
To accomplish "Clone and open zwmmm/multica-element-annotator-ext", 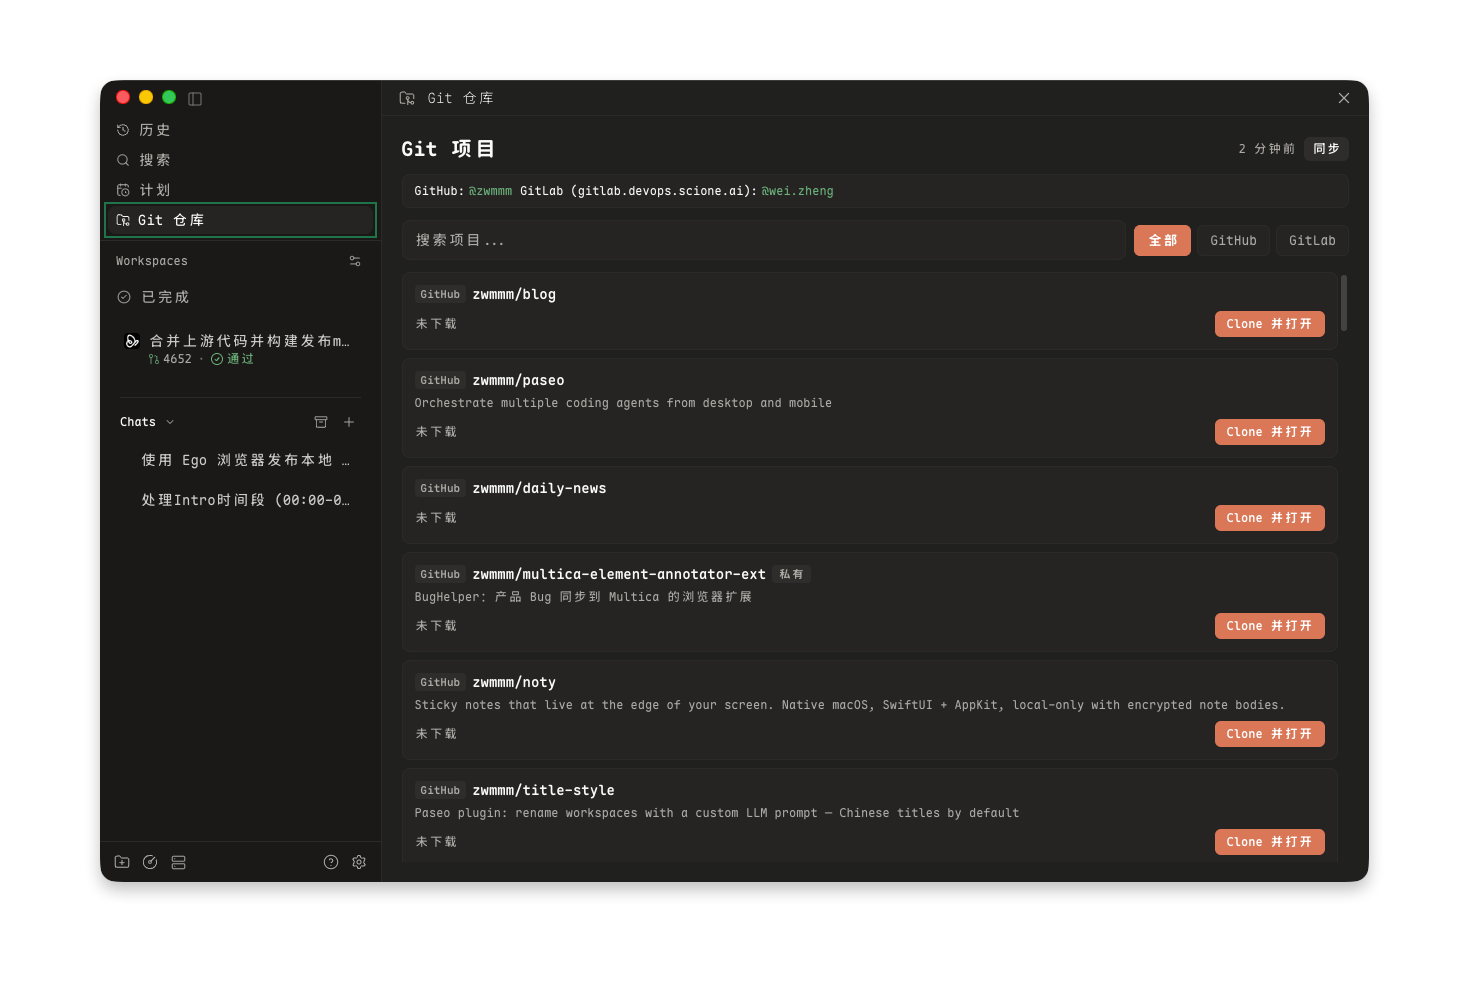I will click(x=1269, y=626).
